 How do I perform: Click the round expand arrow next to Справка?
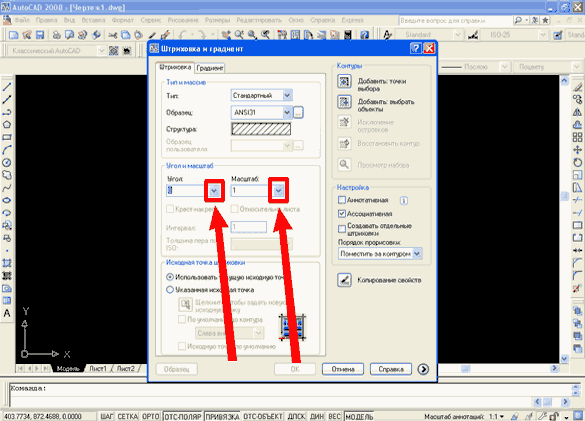point(423,369)
